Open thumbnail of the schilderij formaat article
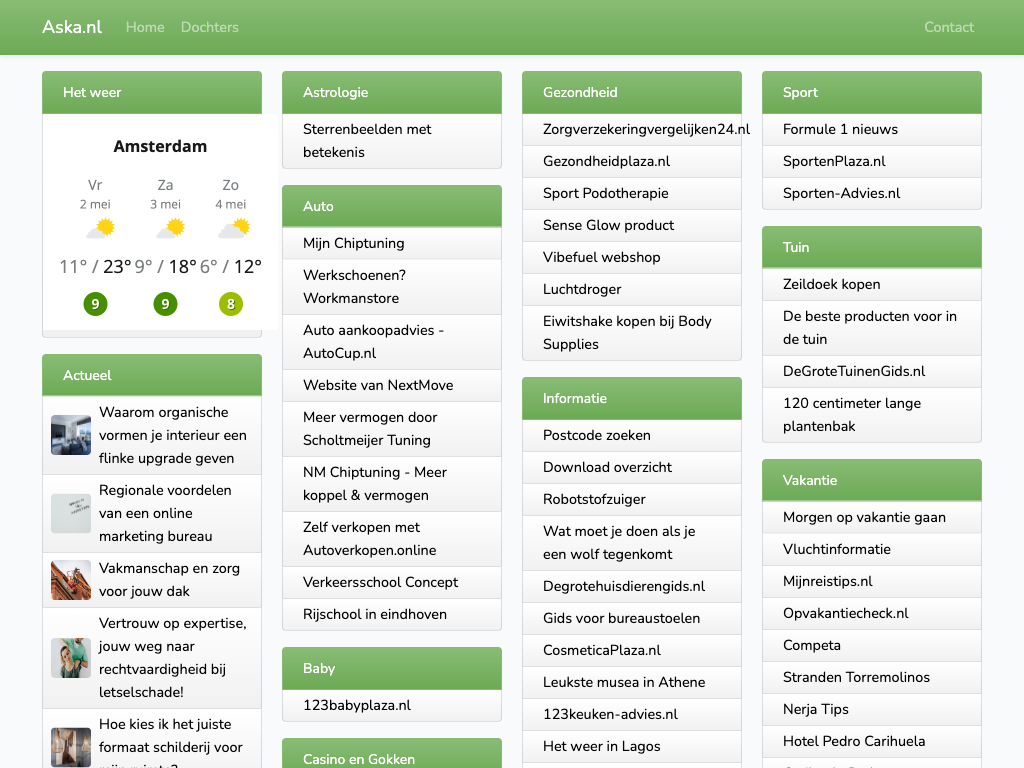The image size is (1024, 768). 71,747
